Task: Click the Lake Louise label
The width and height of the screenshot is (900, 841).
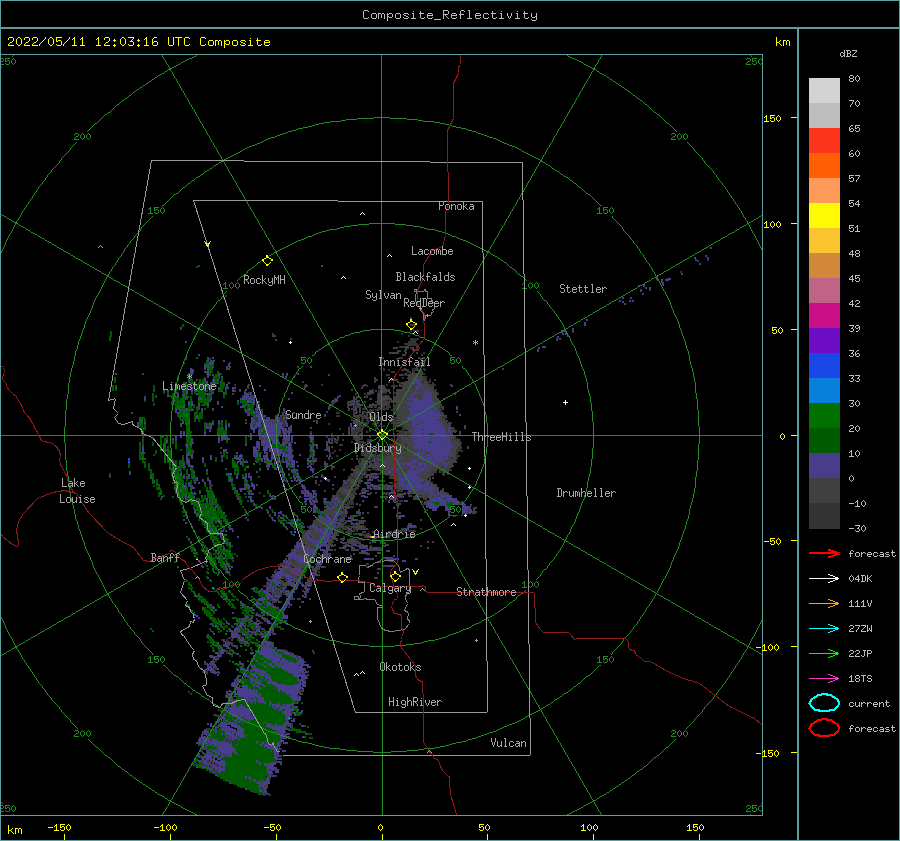Action: (x=77, y=491)
